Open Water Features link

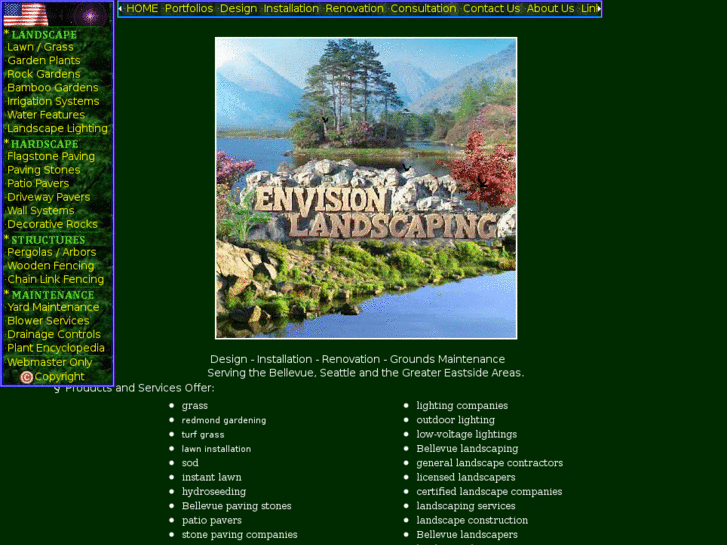pyautogui.click(x=46, y=115)
